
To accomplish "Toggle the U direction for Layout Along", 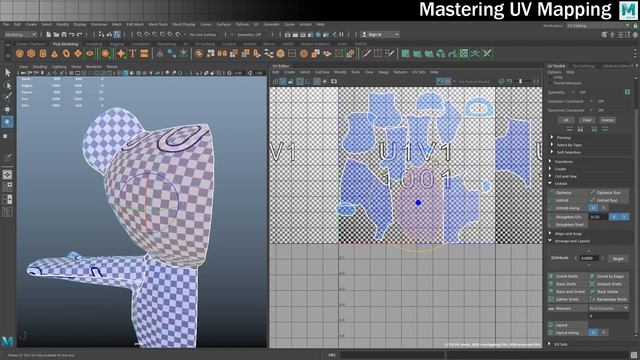I will [x=593, y=333].
